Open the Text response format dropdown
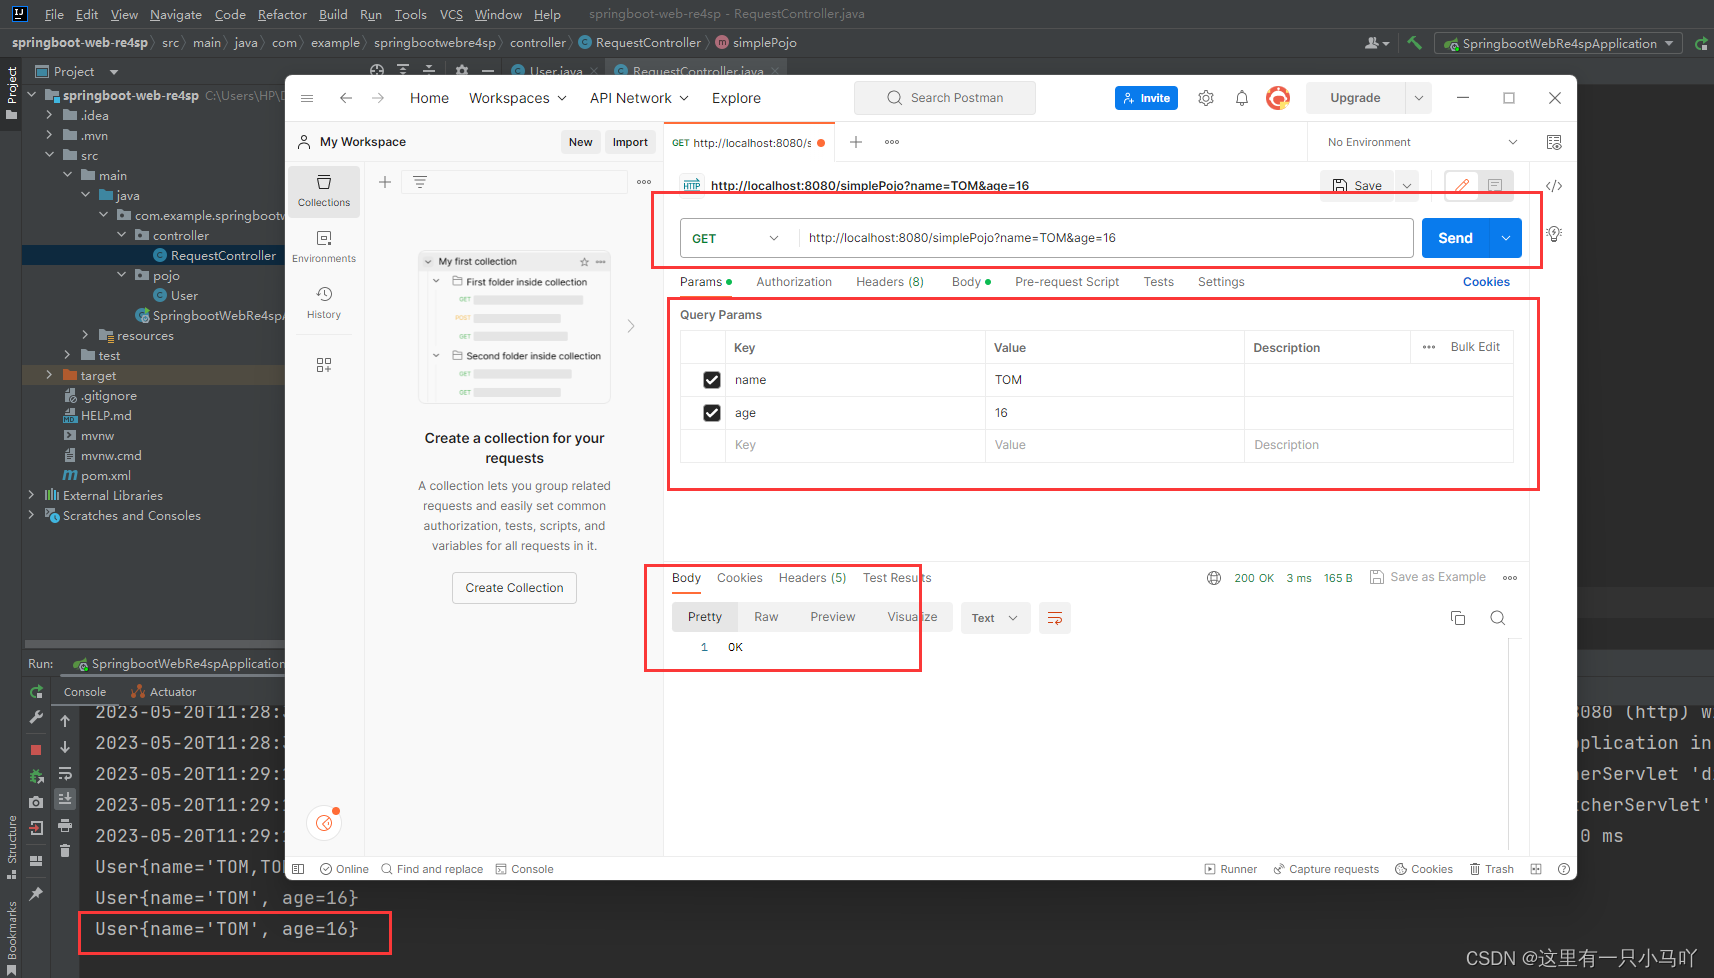The image size is (1714, 978). [x=995, y=618]
